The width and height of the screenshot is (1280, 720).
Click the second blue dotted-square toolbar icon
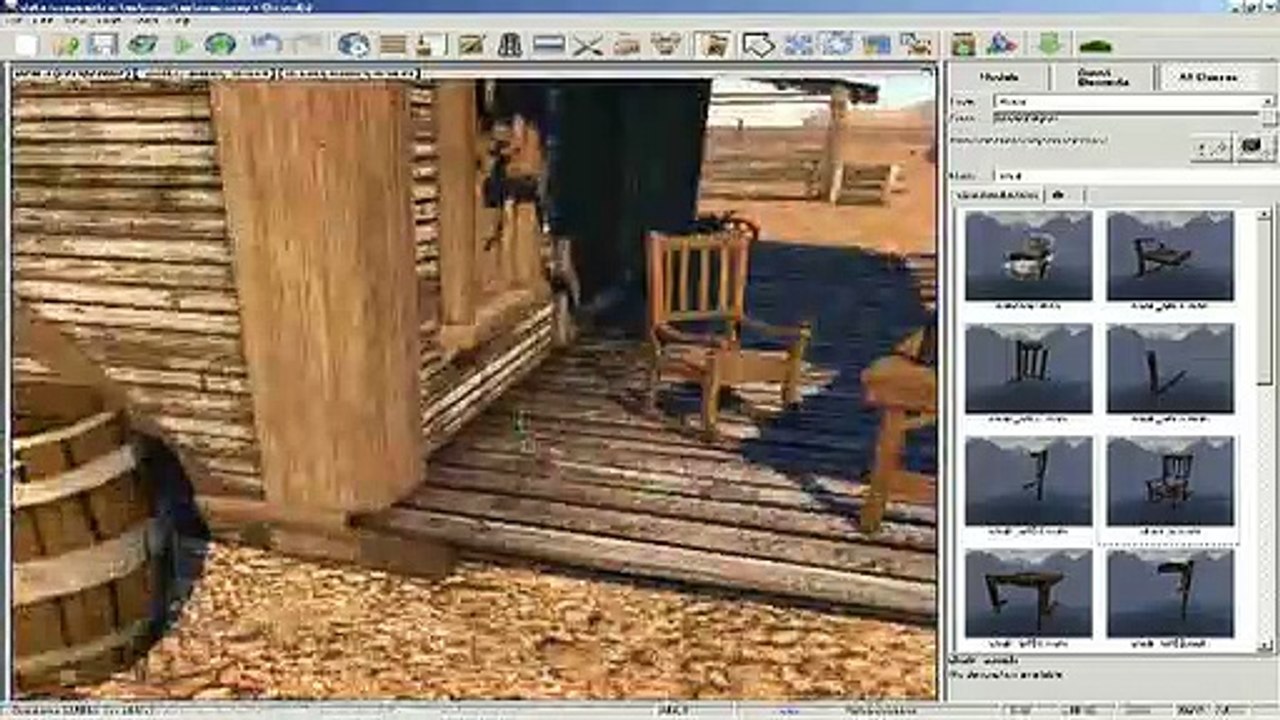tap(837, 45)
